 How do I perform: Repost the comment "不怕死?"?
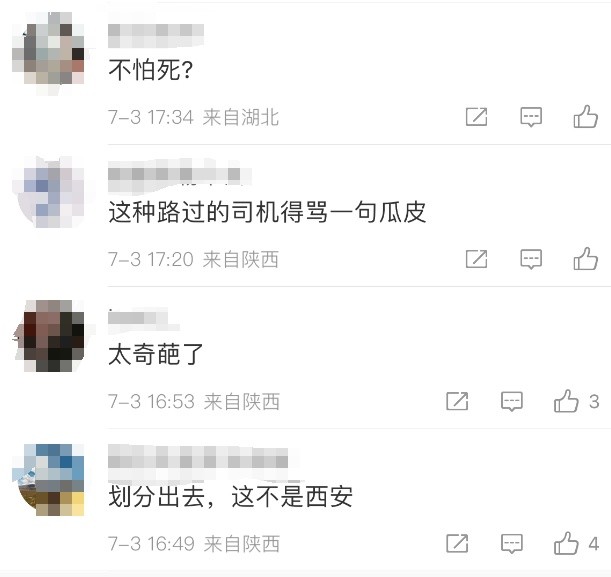[x=477, y=116]
